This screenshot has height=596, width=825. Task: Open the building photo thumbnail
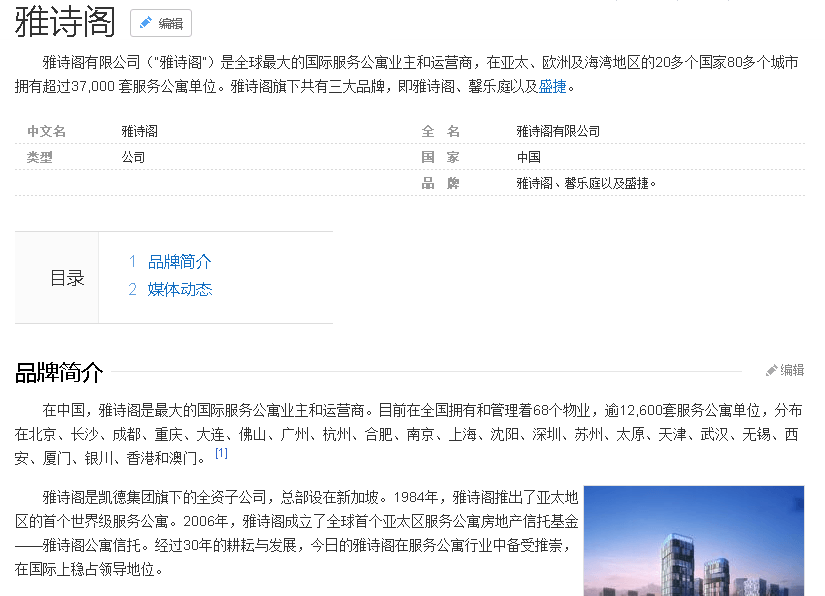coord(694,541)
